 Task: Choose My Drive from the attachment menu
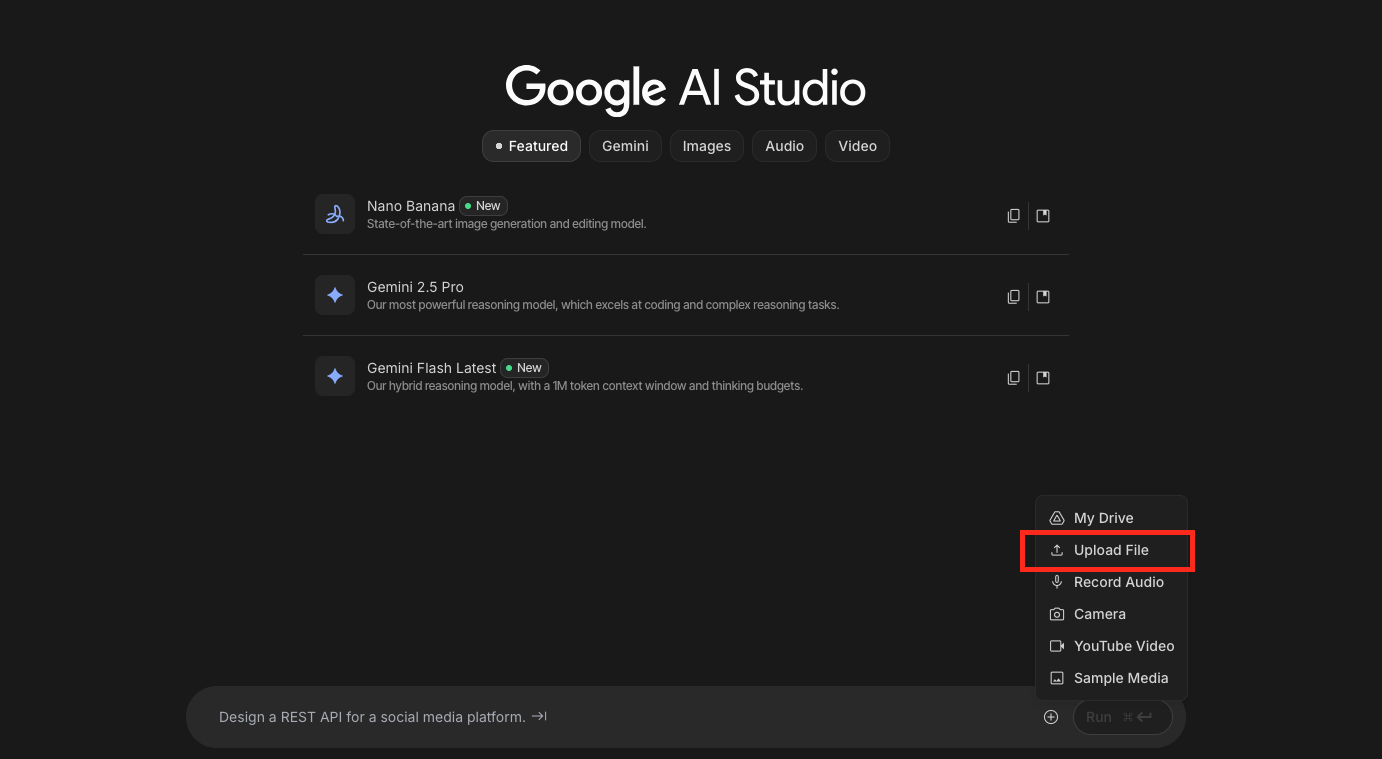tap(1103, 518)
